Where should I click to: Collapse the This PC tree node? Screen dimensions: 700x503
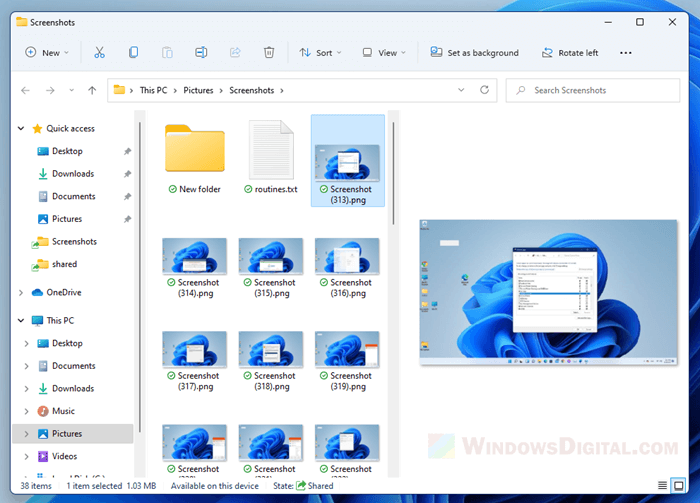tap(22, 321)
